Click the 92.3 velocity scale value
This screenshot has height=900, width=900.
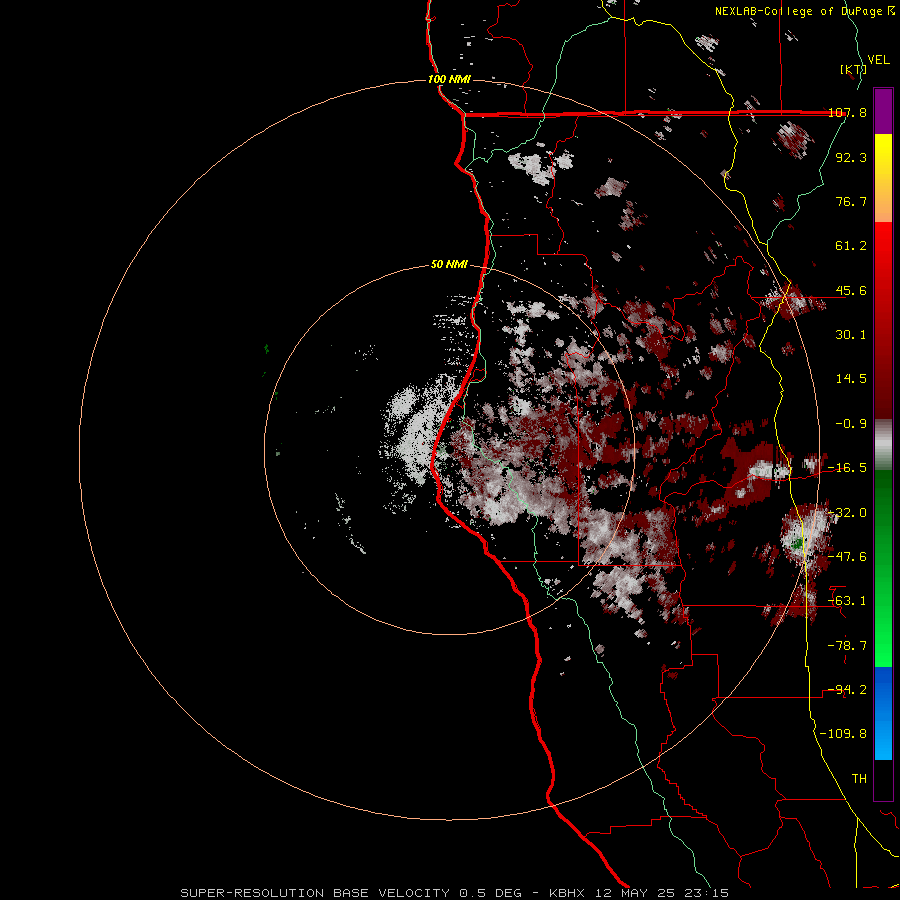pyautogui.click(x=851, y=157)
